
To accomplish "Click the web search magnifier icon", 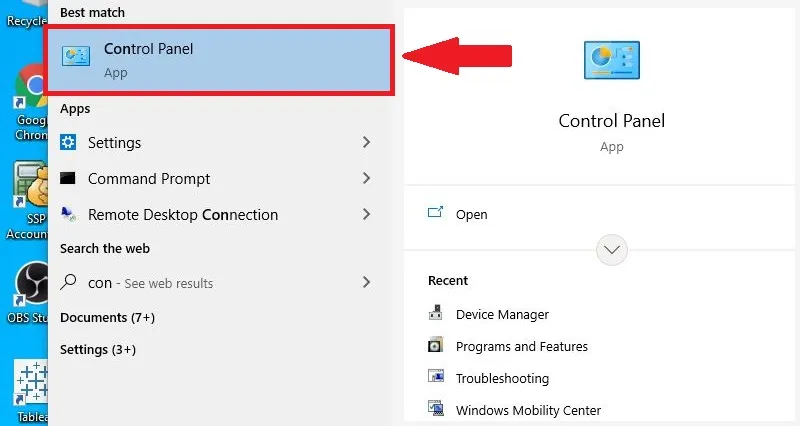I will (68, 282).
